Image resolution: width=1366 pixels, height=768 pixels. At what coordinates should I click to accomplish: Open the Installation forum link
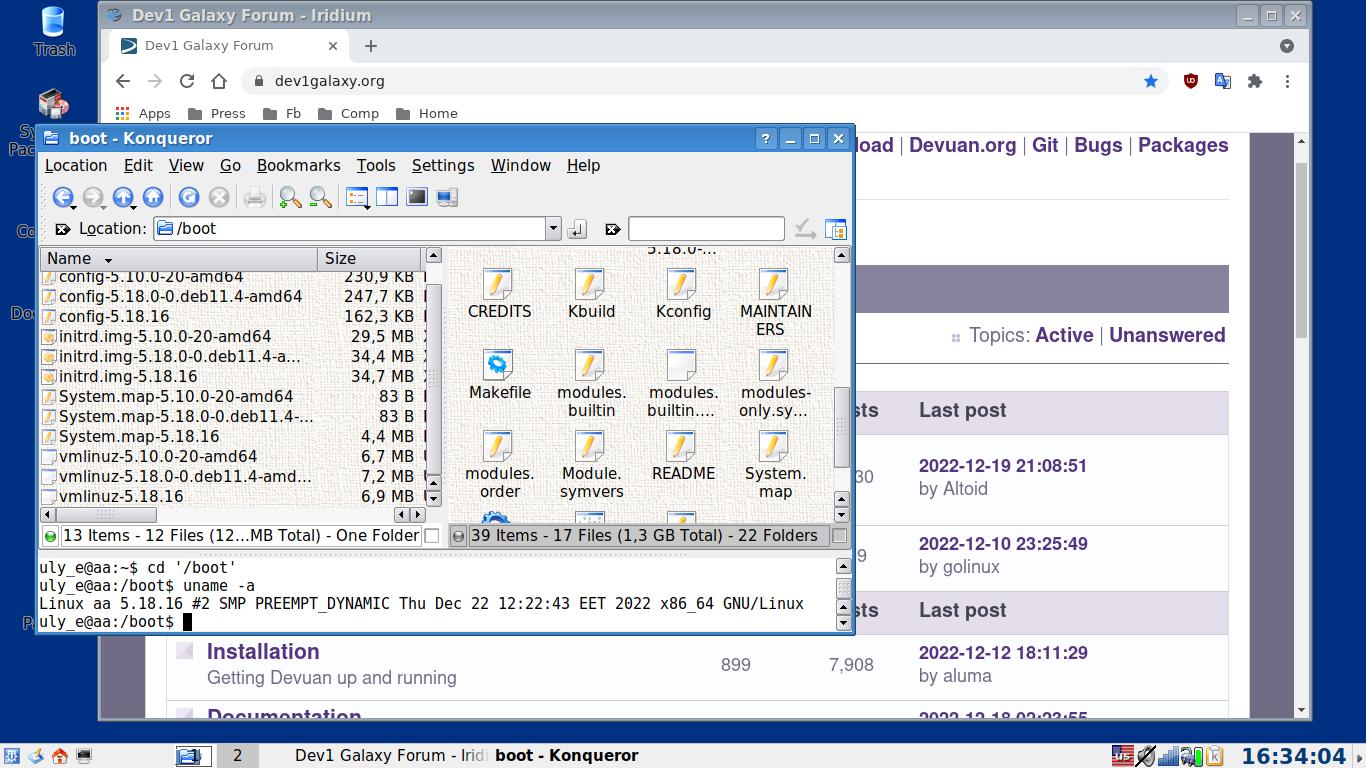[x=263, y=651]
